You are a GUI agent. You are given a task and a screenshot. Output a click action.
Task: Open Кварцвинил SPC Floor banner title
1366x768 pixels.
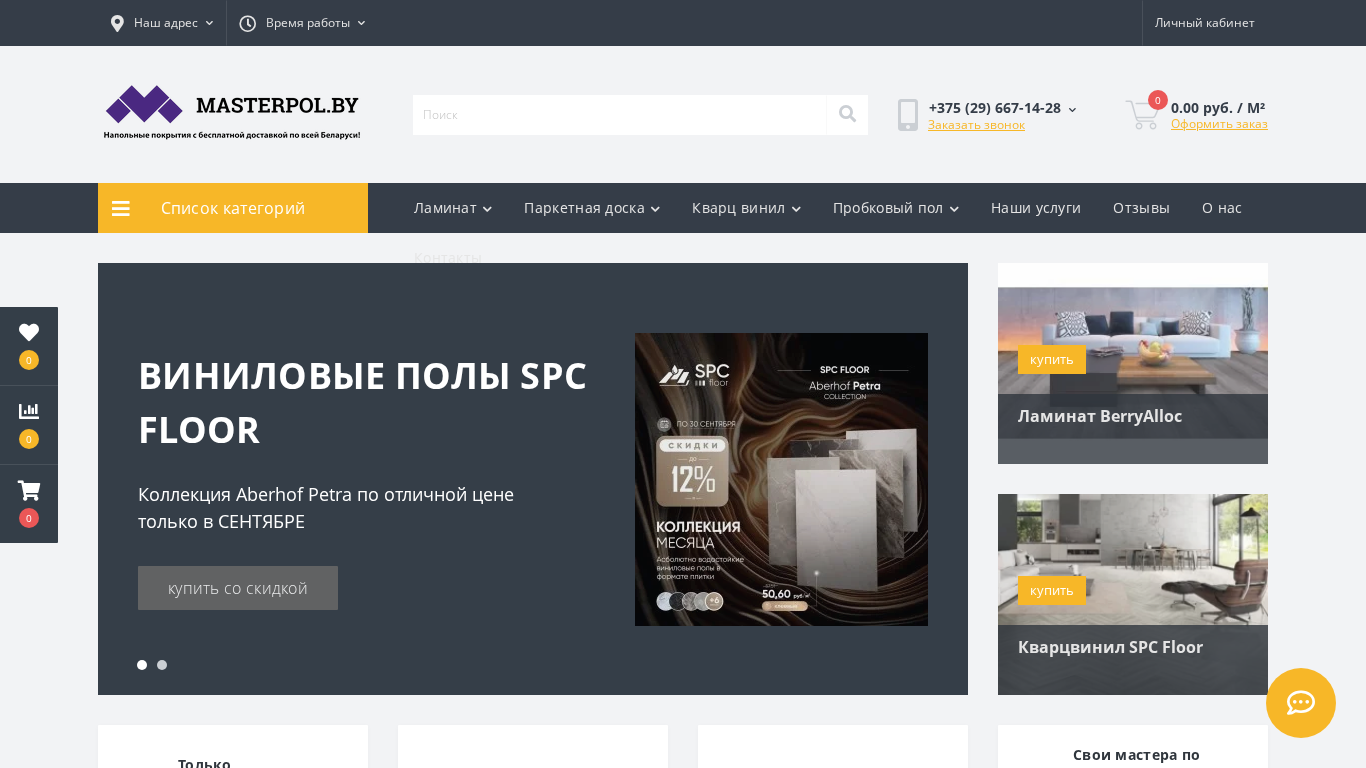point(1110,647)
